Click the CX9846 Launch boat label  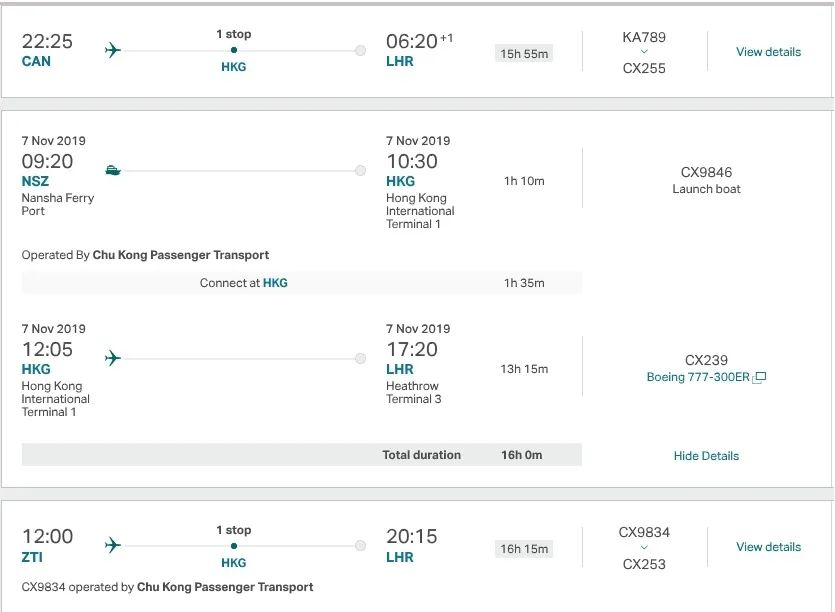706,180
